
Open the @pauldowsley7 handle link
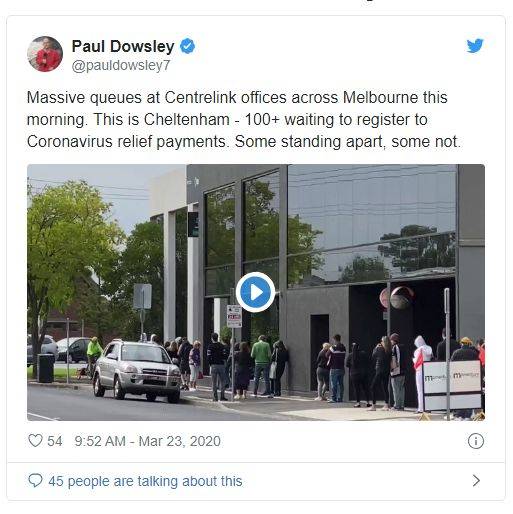pyautogui.click(x=121, y=65)
